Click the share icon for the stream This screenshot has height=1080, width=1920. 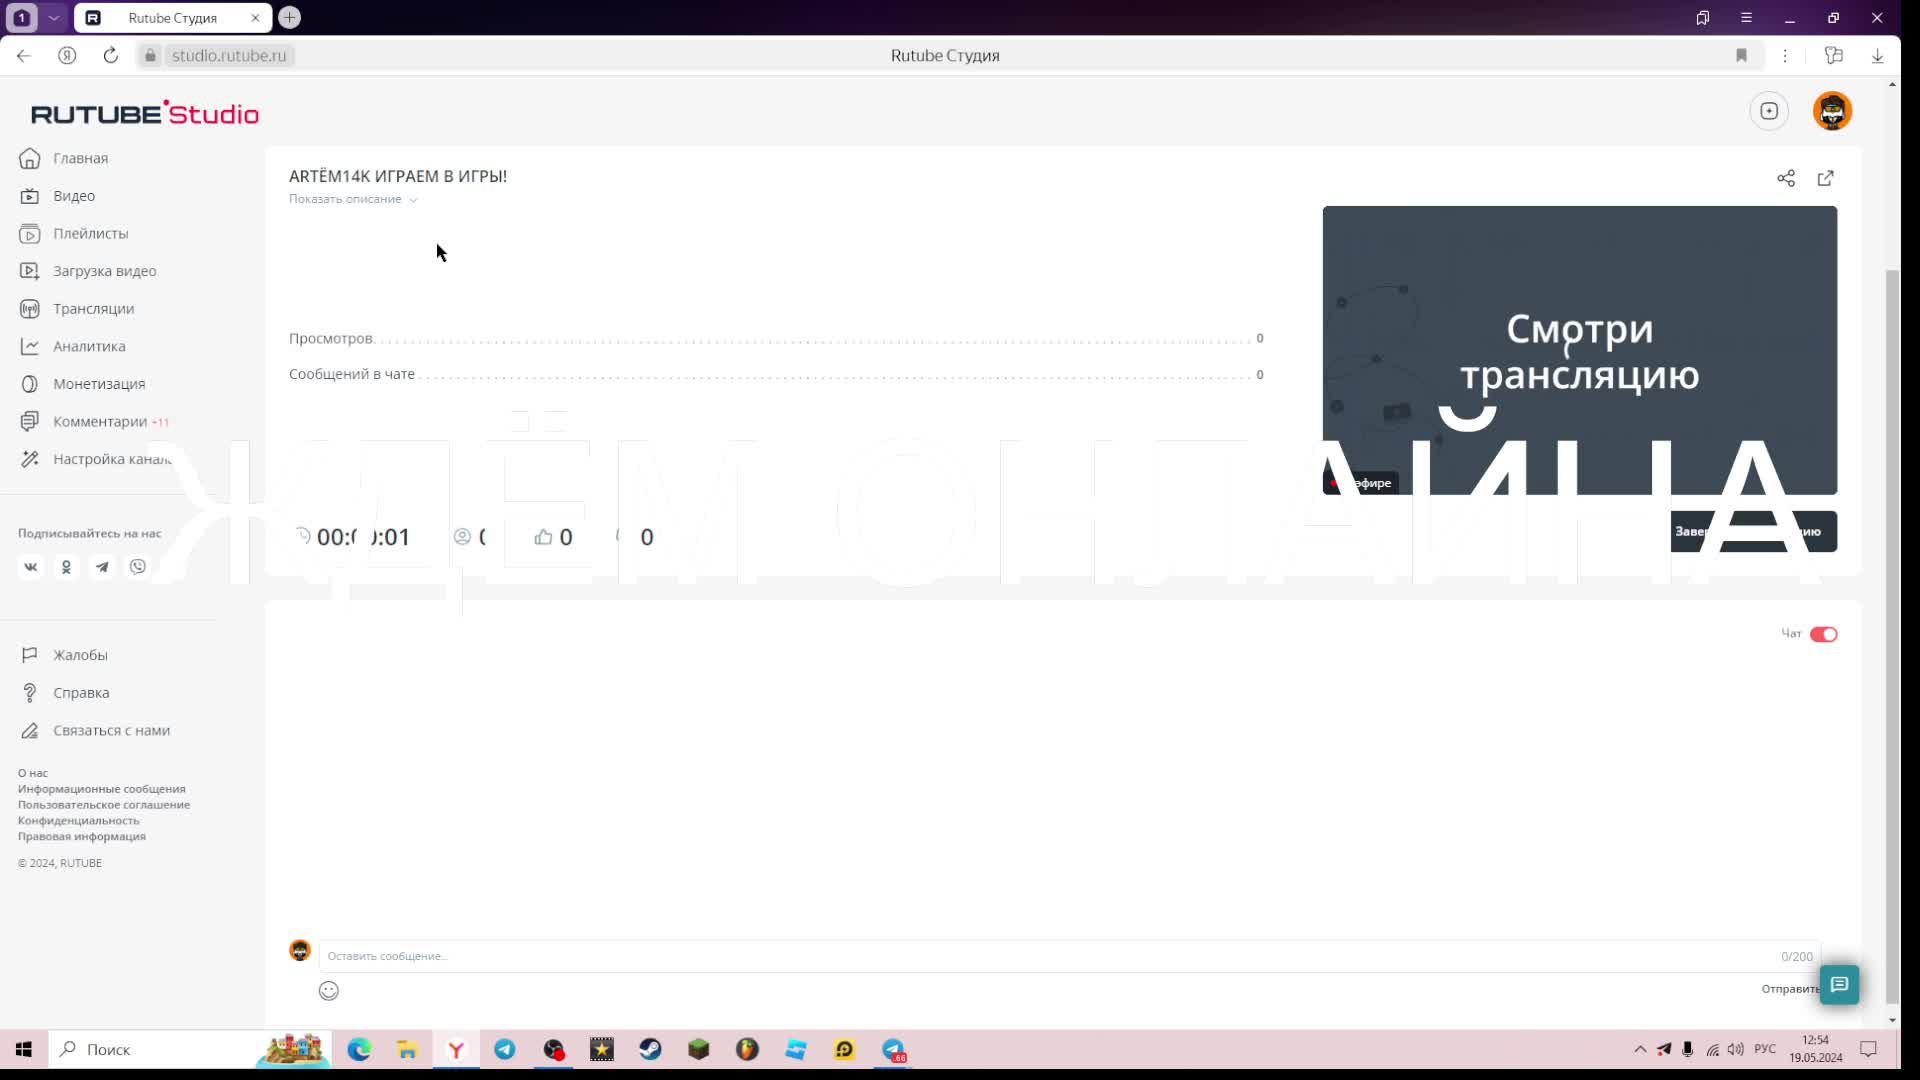pos(1786,178)
